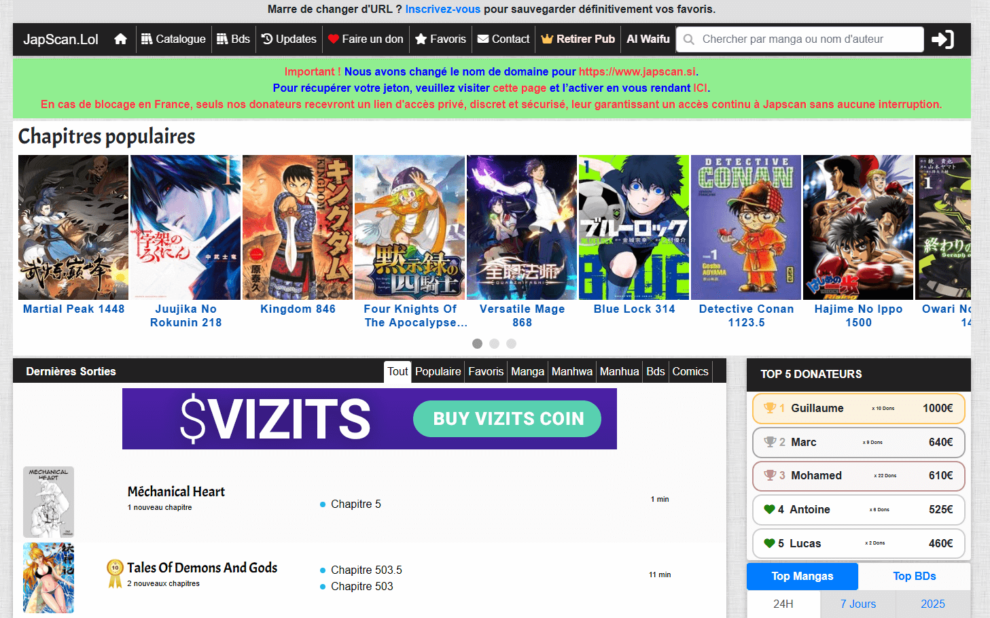The width and height of the screenshot is (990, 618).
Task: Click Blue Lock 314 title link
Action: (634, 309)
